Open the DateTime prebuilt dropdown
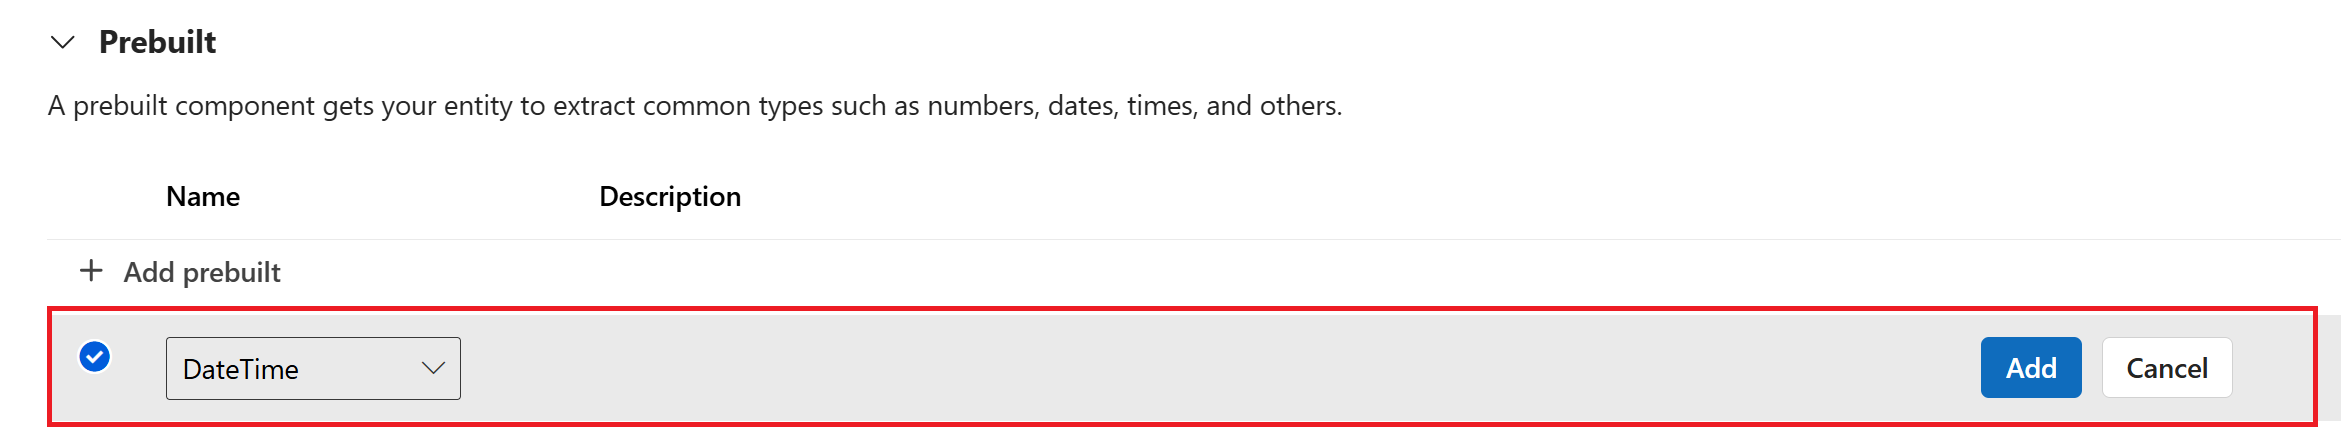Image resolution: width=2341 pixels, height=444 pixels. click(312, 369)
